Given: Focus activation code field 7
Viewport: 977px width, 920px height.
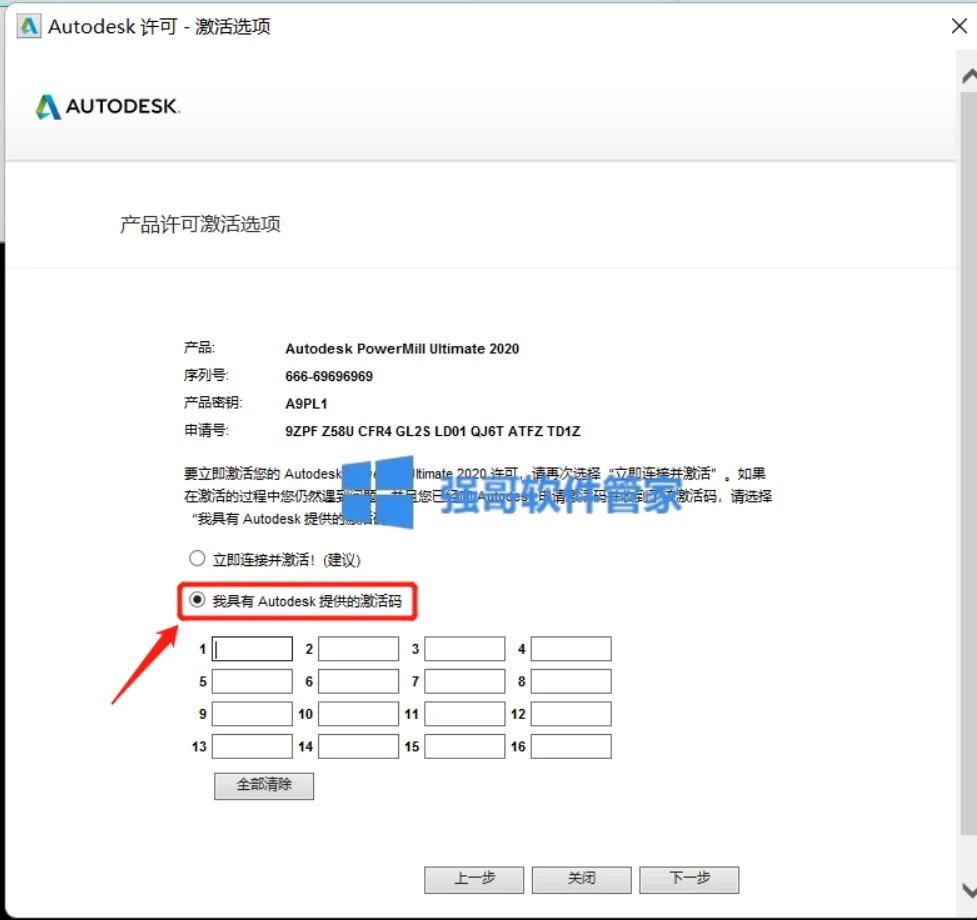Looking at the screenshot, I should (x=465, y=681).
